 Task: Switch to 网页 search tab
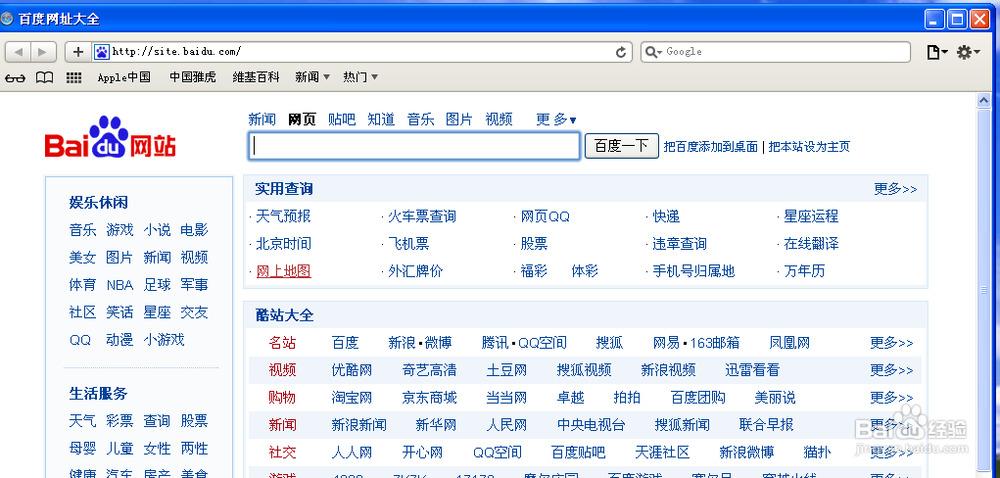(302, 119)
